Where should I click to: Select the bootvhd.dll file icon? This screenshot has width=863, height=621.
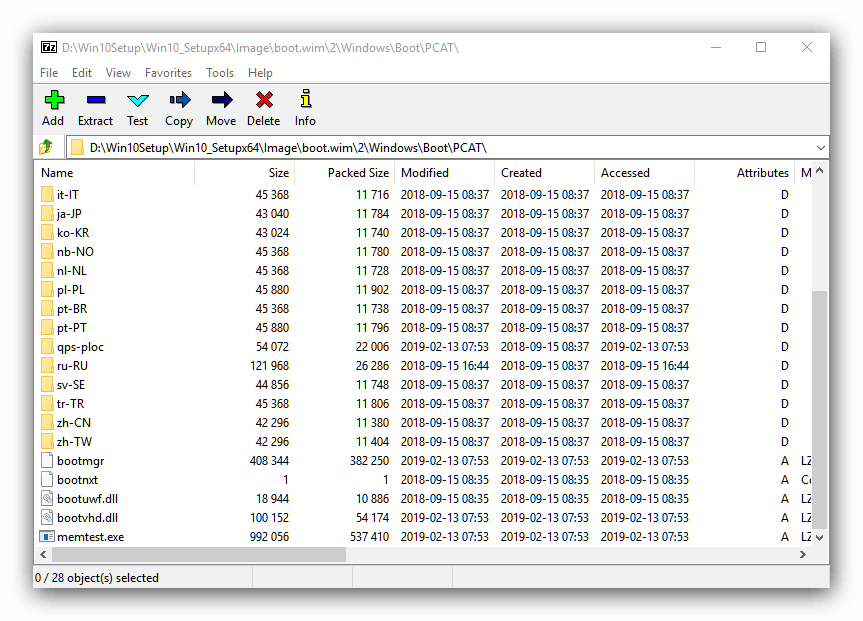[x=47, y=518]
